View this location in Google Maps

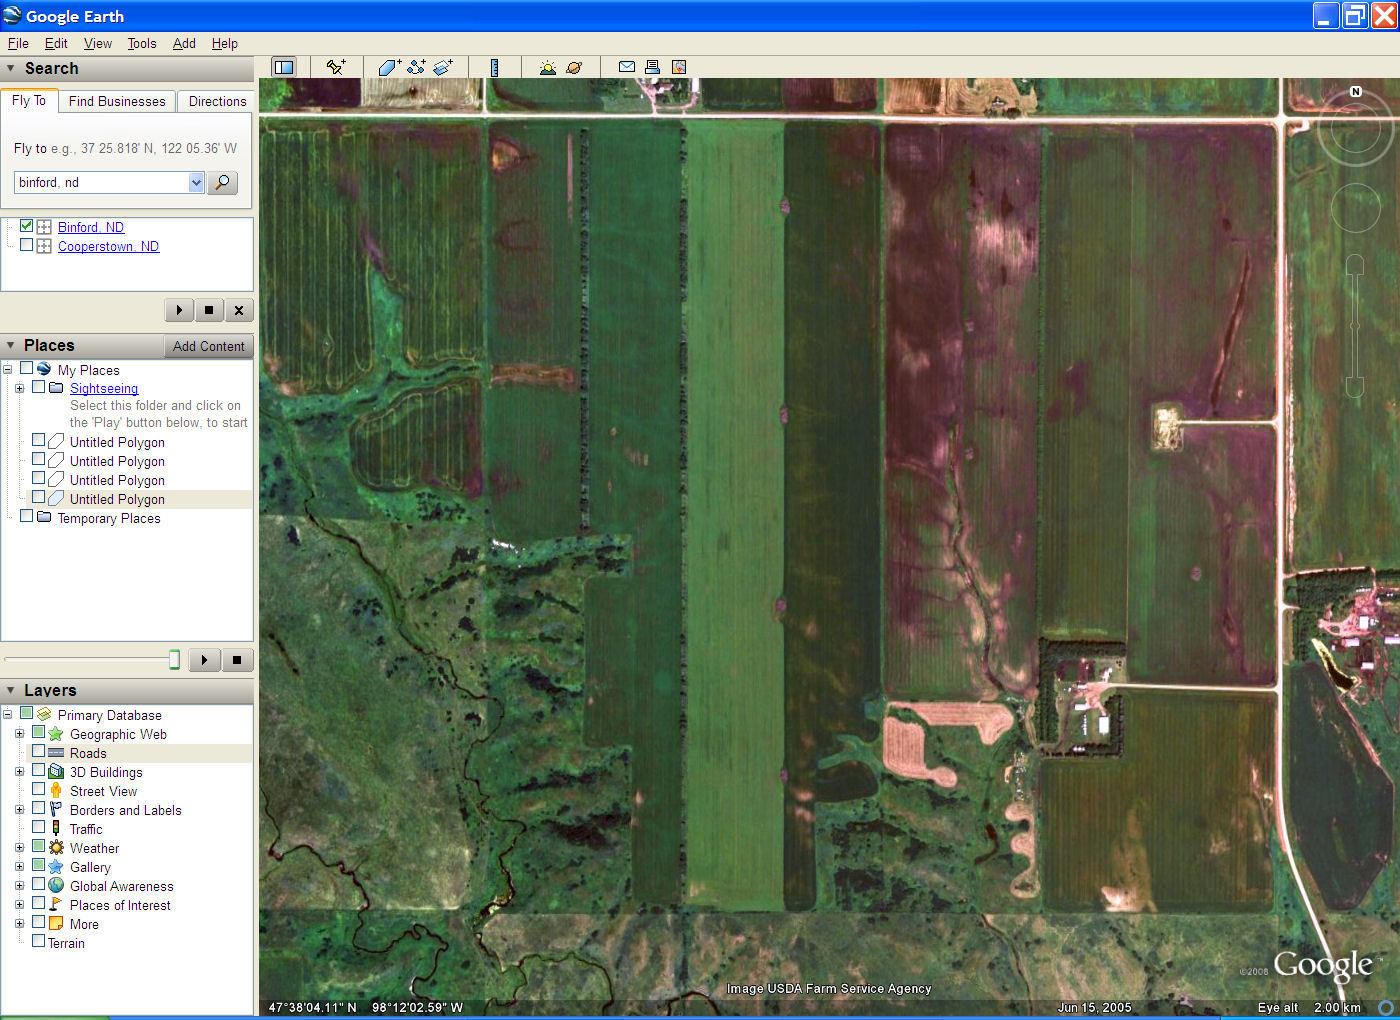tap(679, 67)
